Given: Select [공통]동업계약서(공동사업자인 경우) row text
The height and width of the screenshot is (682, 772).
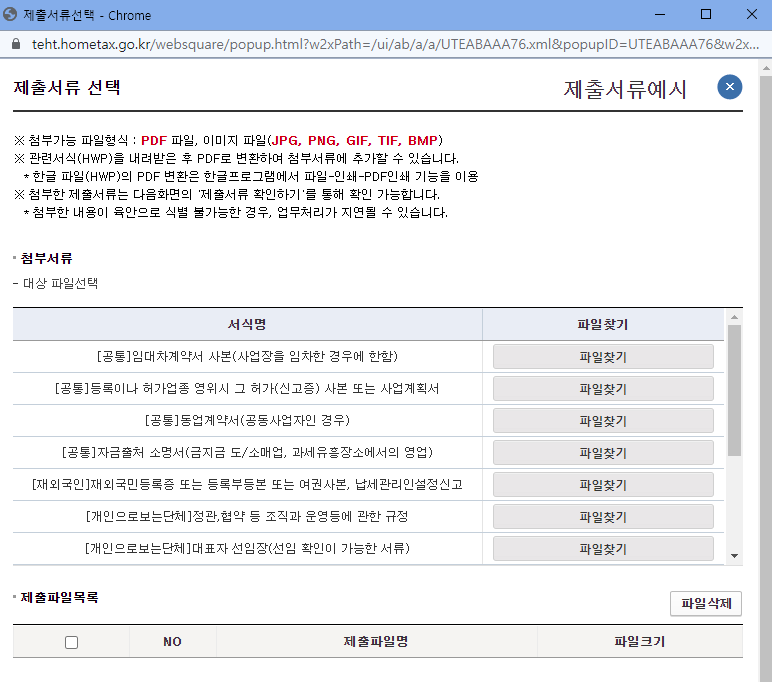Looking at the screenshot, I should pos(247,420).
